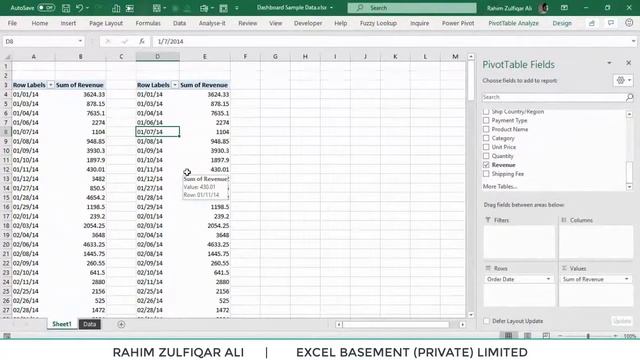Click the smiley feedback icon
Image resolution: width=640 pixels, height=360 pixels.
tap(629, 23)
